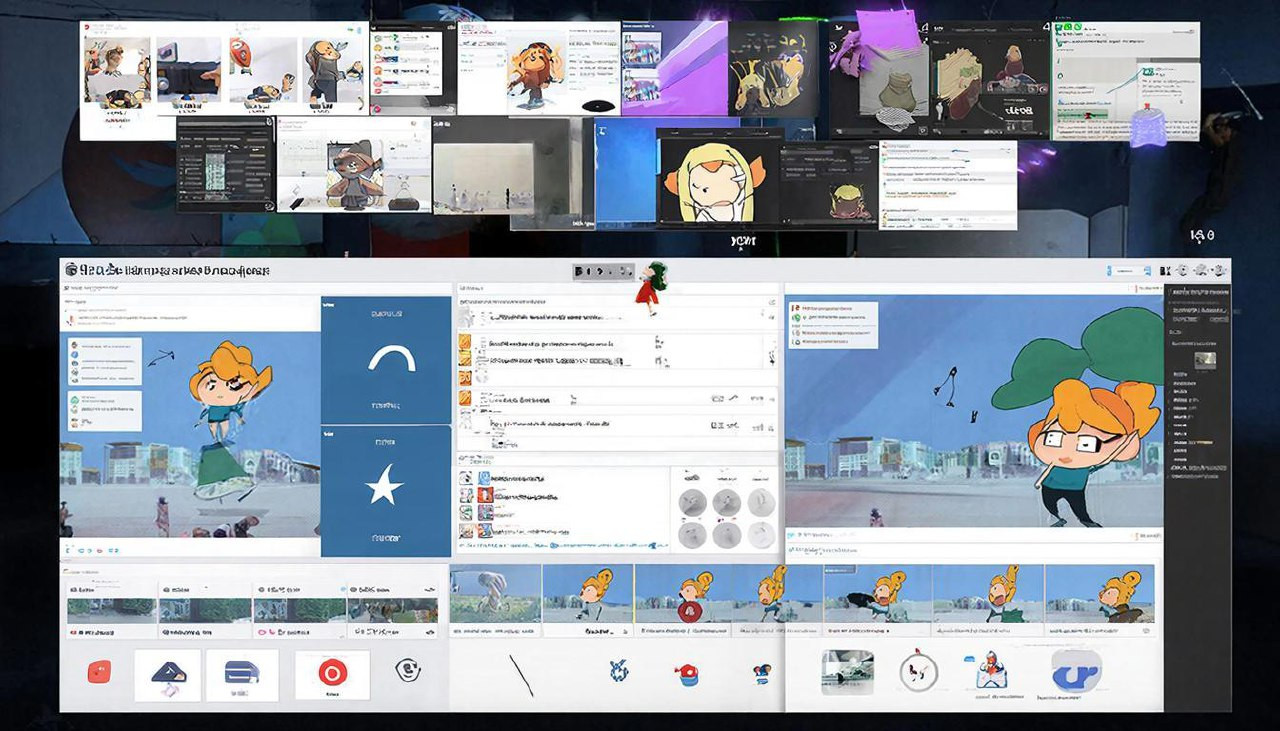Open the purple gradient window thumbnail at top

674,68
